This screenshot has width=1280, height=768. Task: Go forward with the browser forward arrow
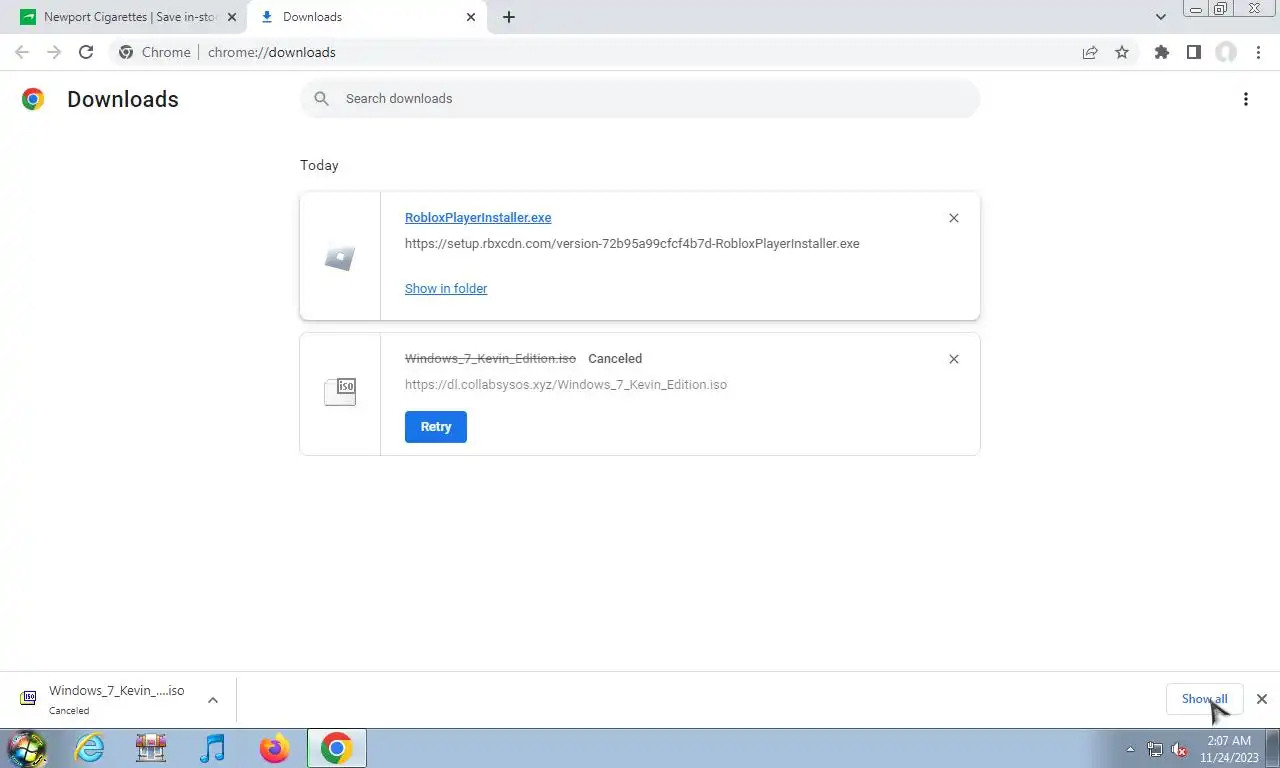(54, 52)
